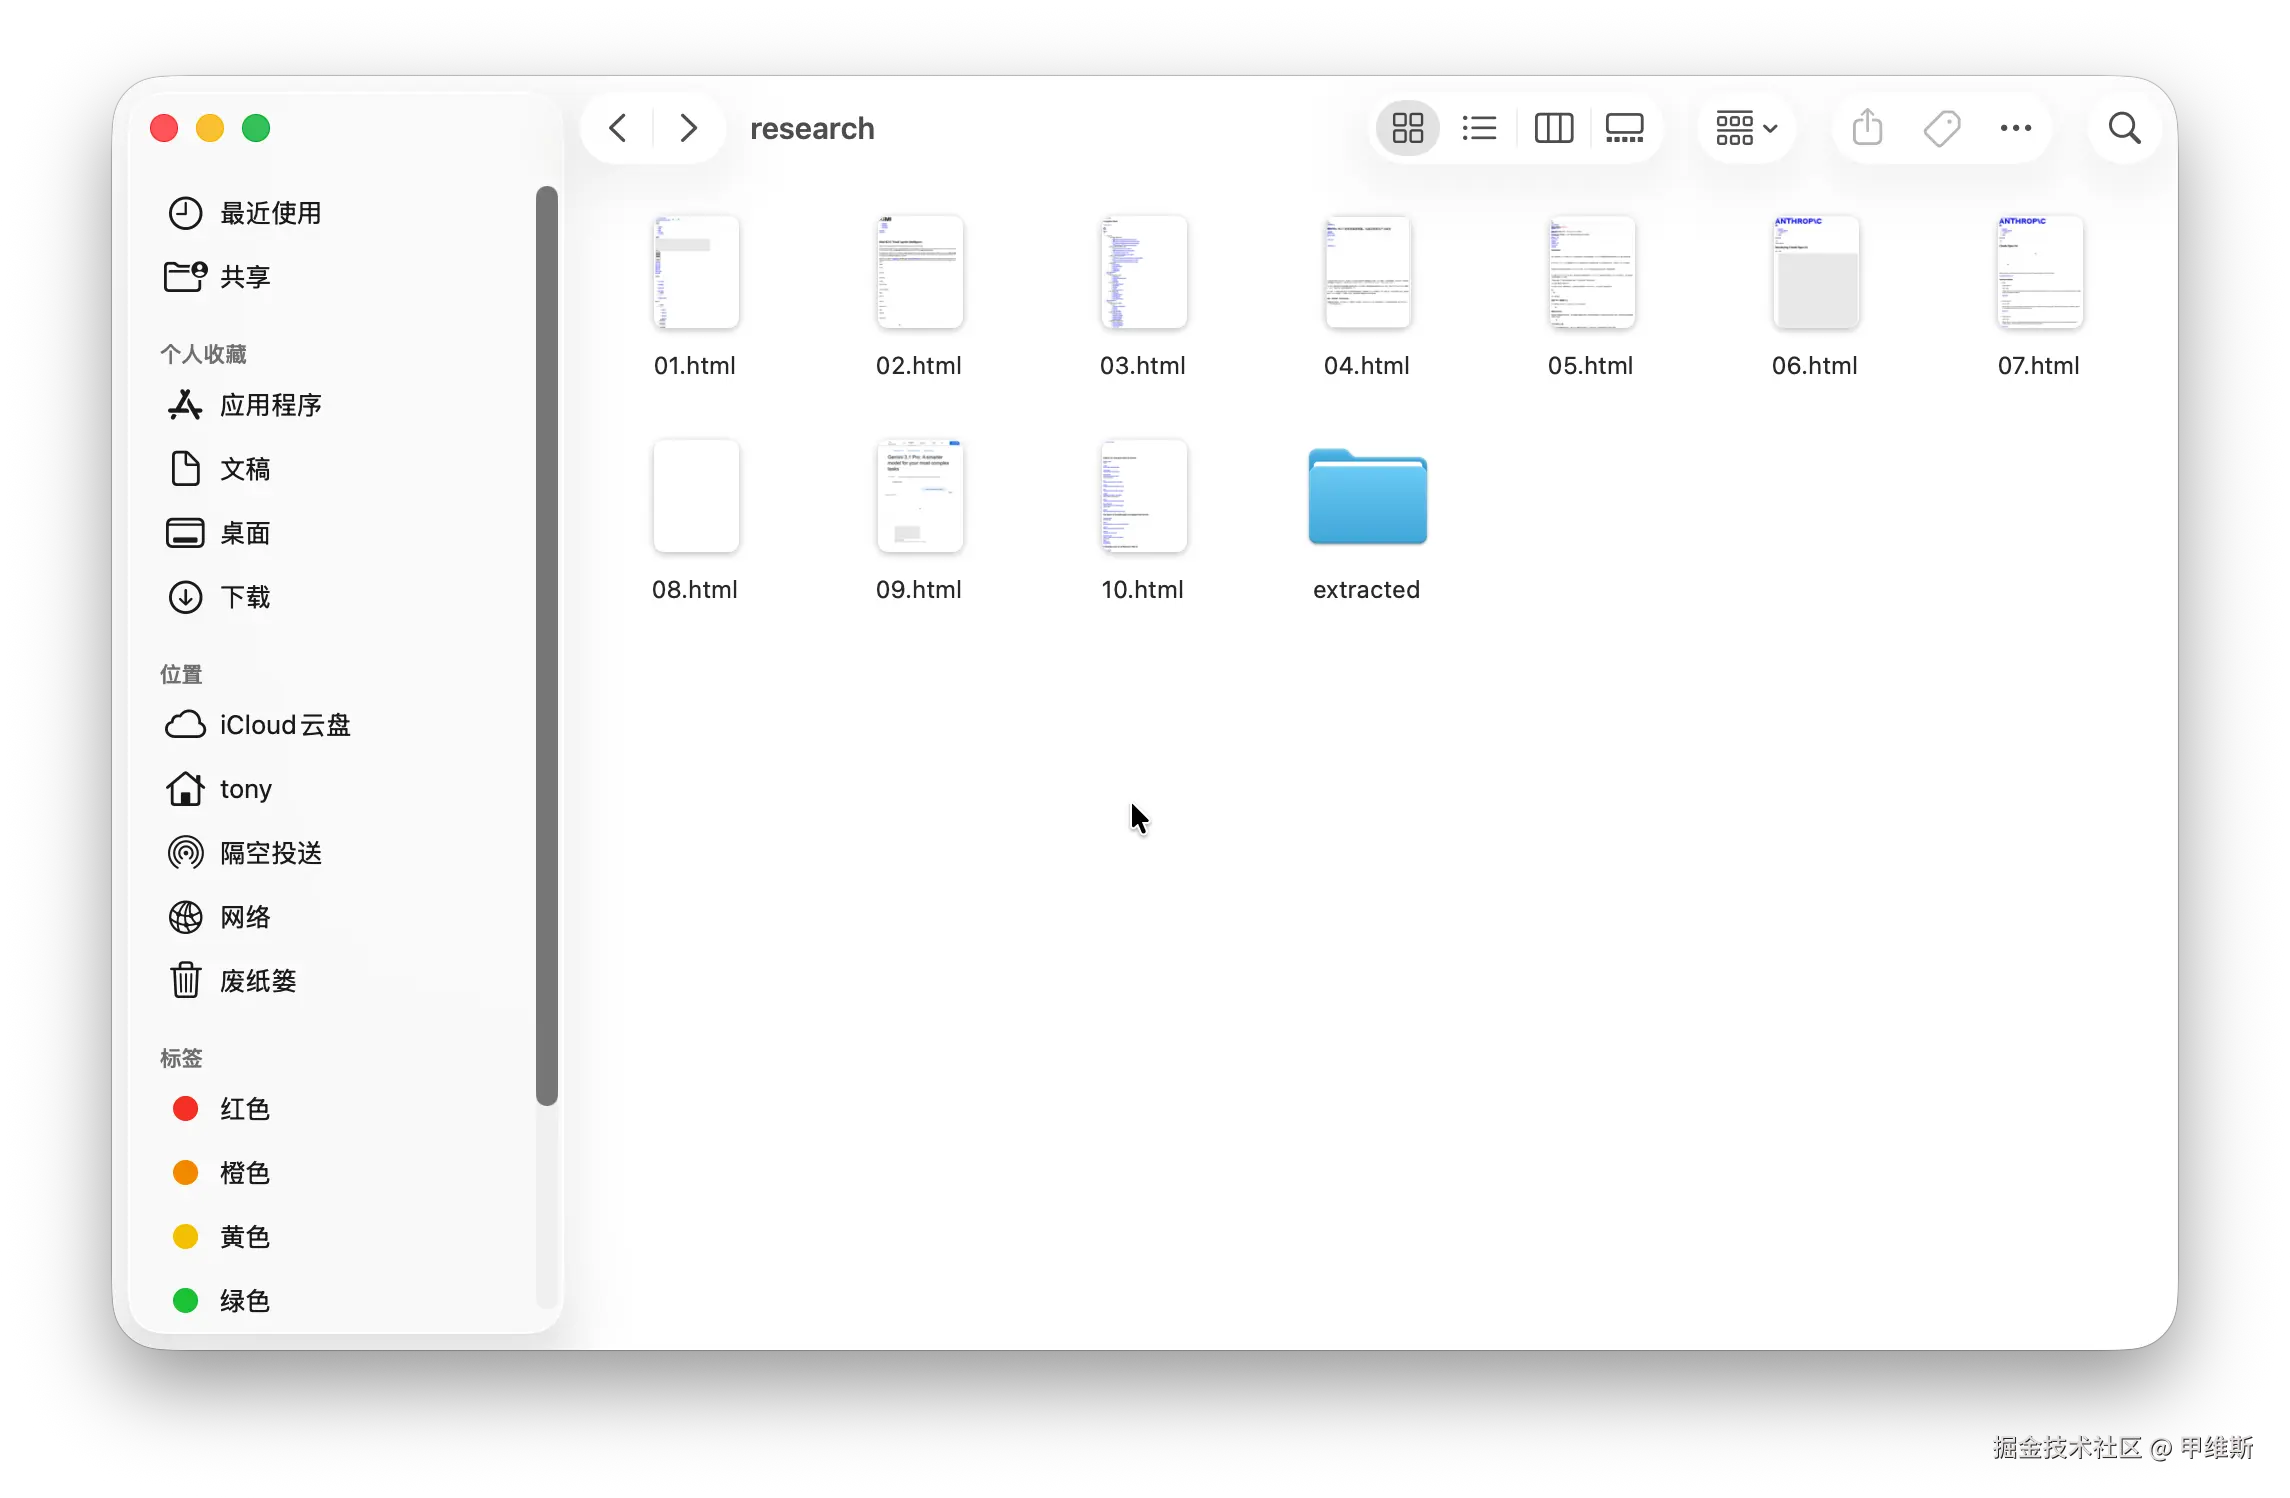The width and height of the screenshot is (2290, 1498).
Task: Select the red 红色 tag
Action: click(245, 1109)
